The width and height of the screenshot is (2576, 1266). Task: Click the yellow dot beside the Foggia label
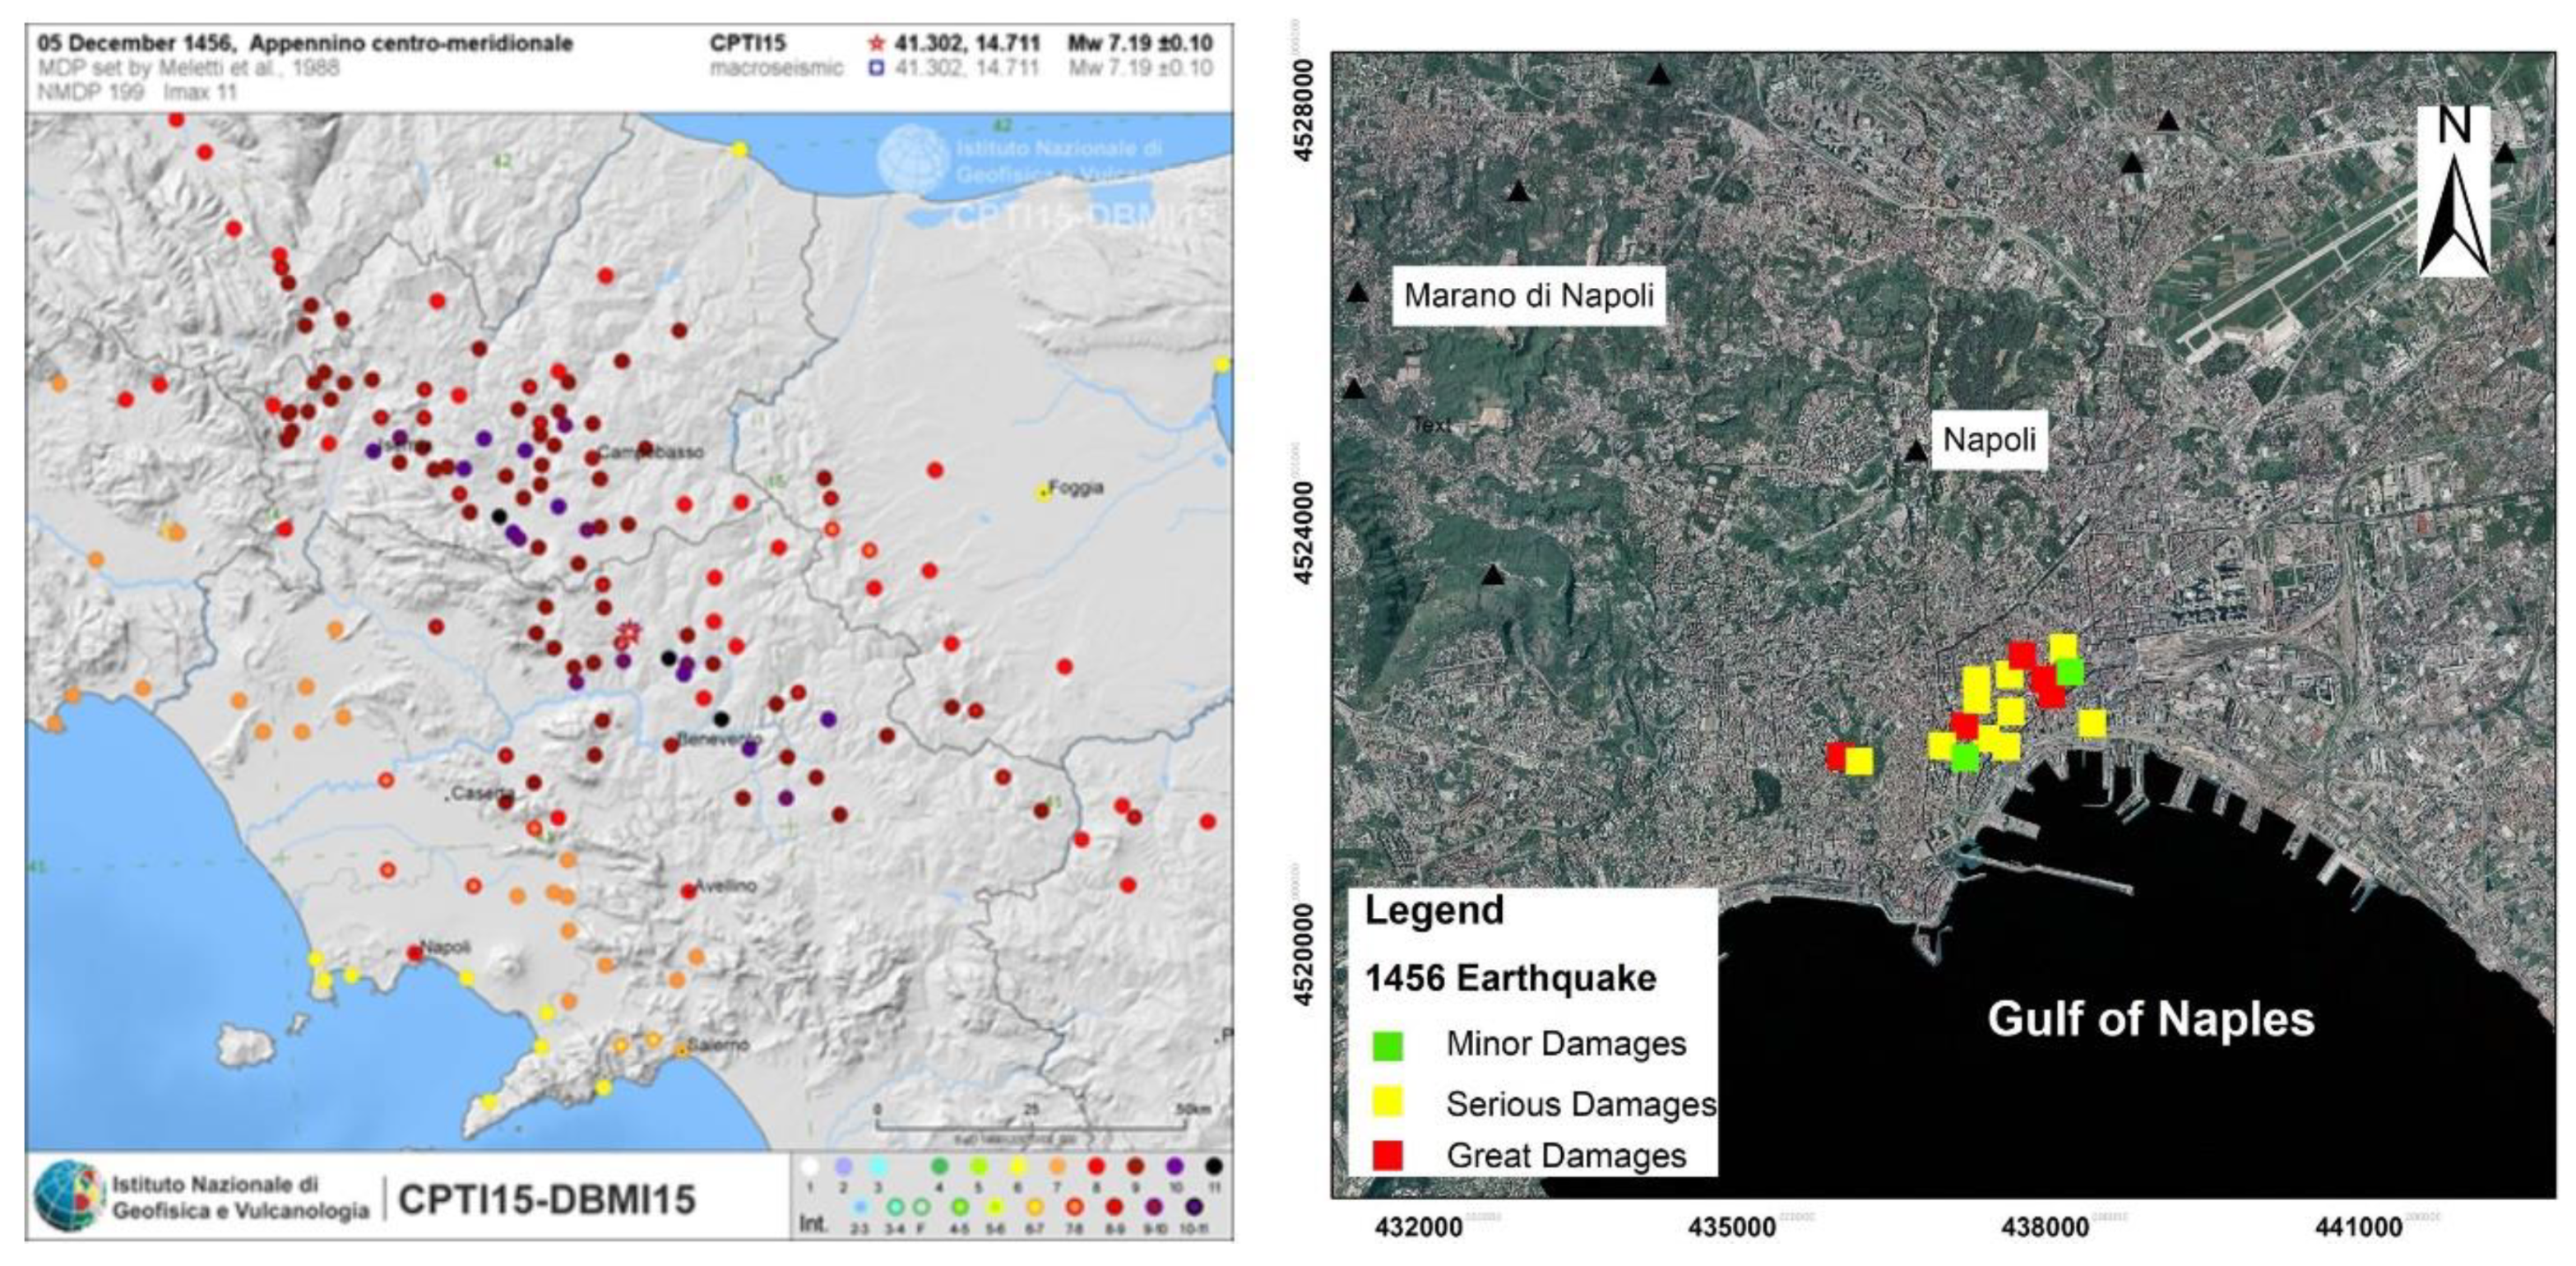[x=1043, y=493]
